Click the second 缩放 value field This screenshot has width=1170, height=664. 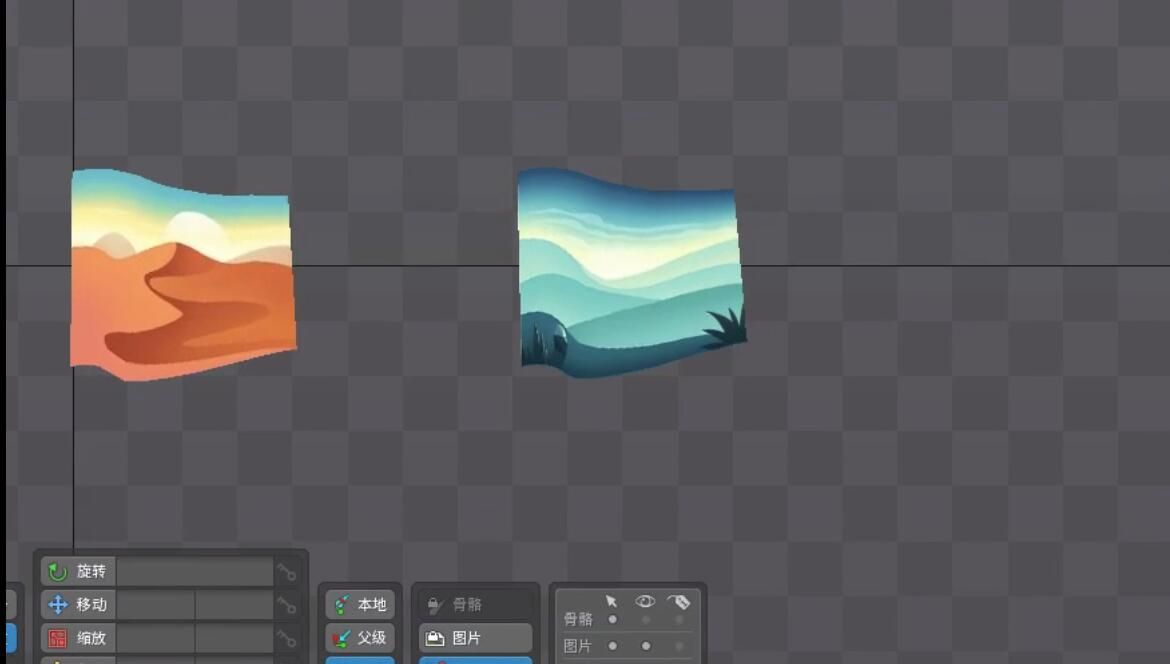[x=234, y=639]
